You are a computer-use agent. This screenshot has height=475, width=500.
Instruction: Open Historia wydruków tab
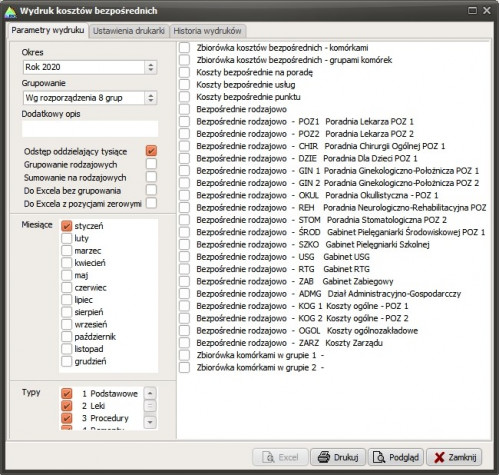(x=207, y=31)
